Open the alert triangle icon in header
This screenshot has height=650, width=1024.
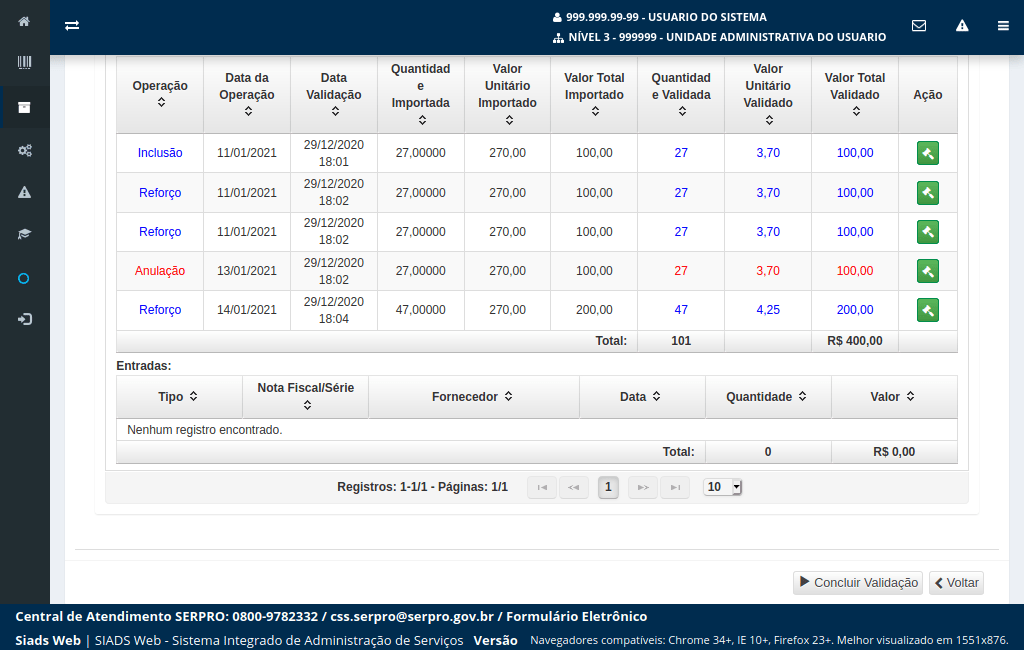962,25
